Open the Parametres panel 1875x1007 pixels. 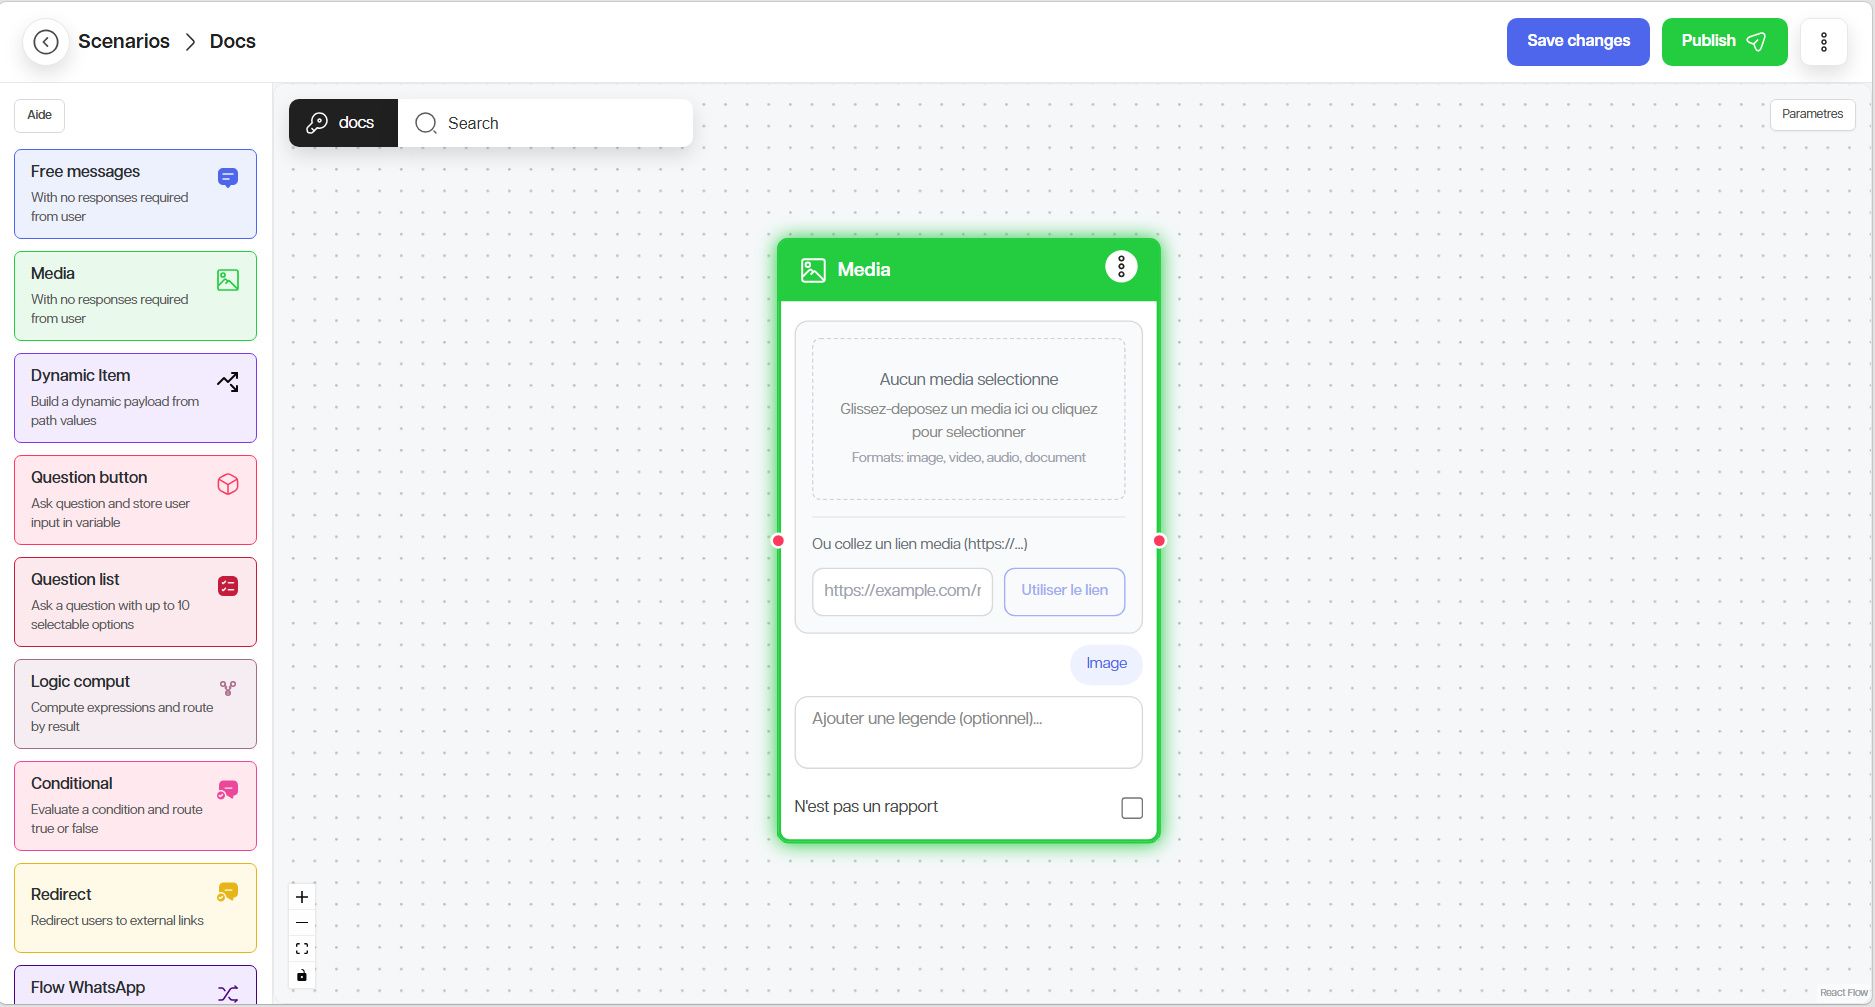click(1811, 115)
